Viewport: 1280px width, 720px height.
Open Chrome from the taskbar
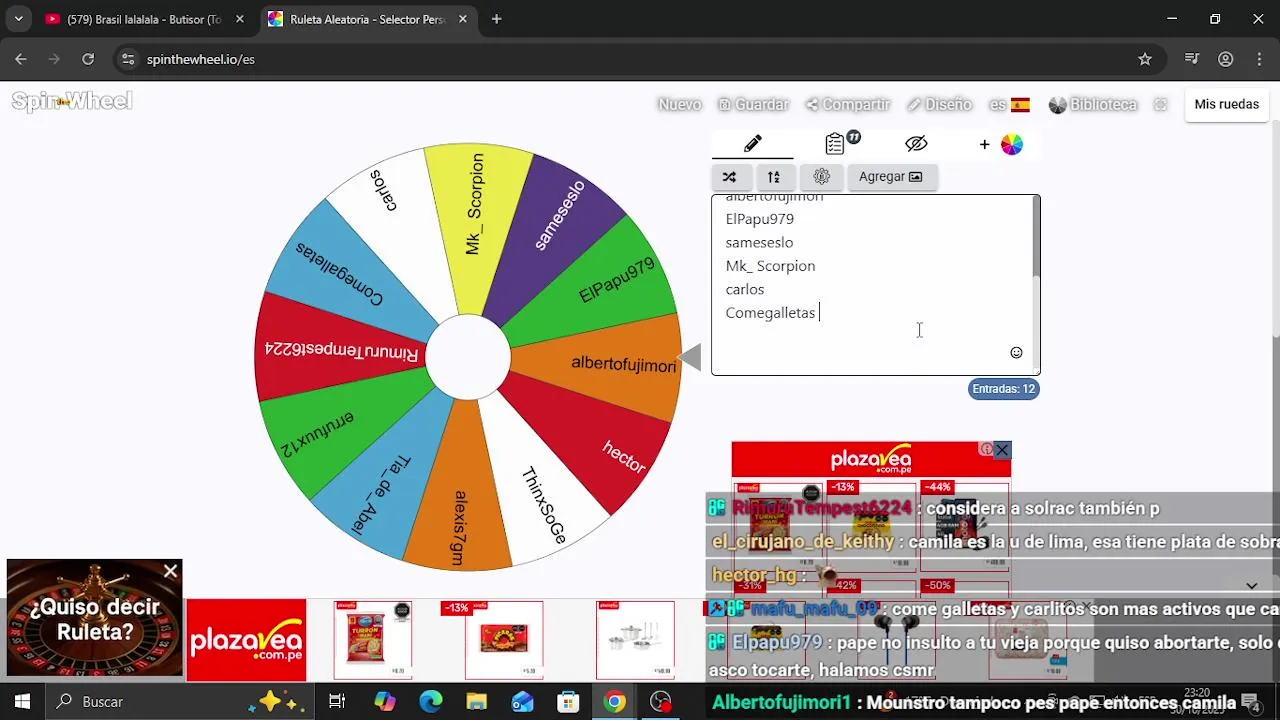pos(614,702)
